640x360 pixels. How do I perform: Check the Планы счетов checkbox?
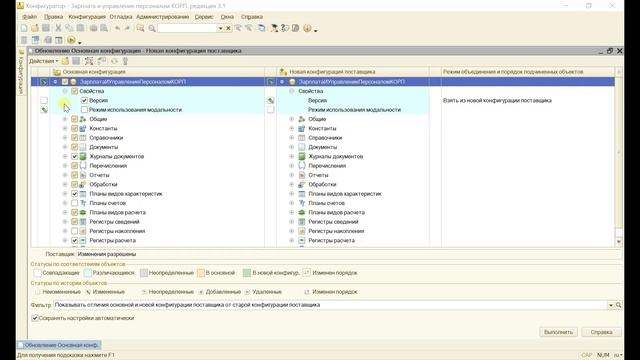74,203
